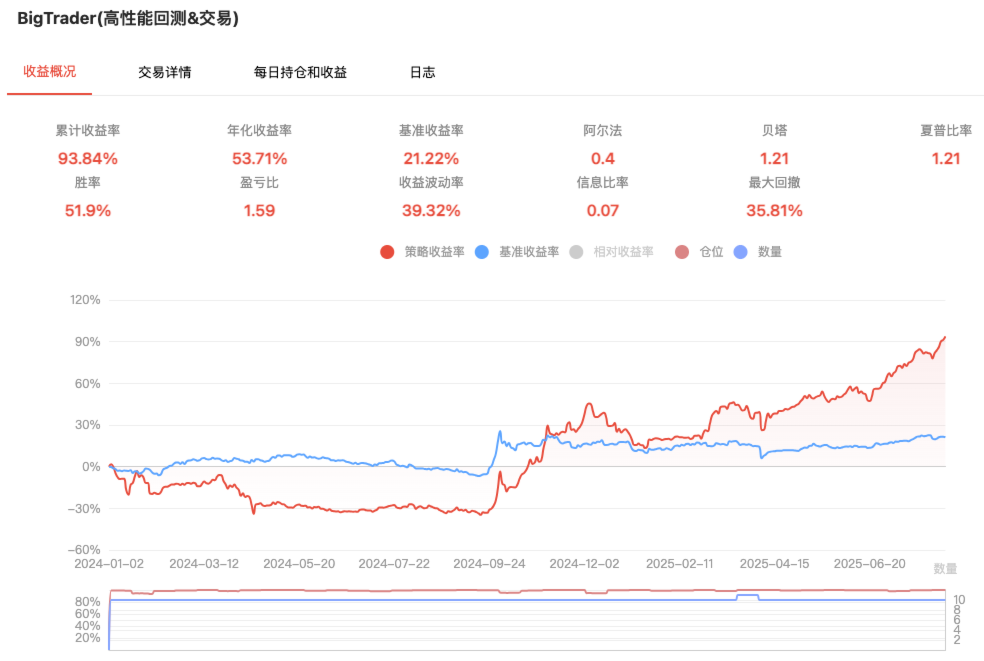
Task: Go to the 每日持仓和收益 tab
Action: [300, 72]
